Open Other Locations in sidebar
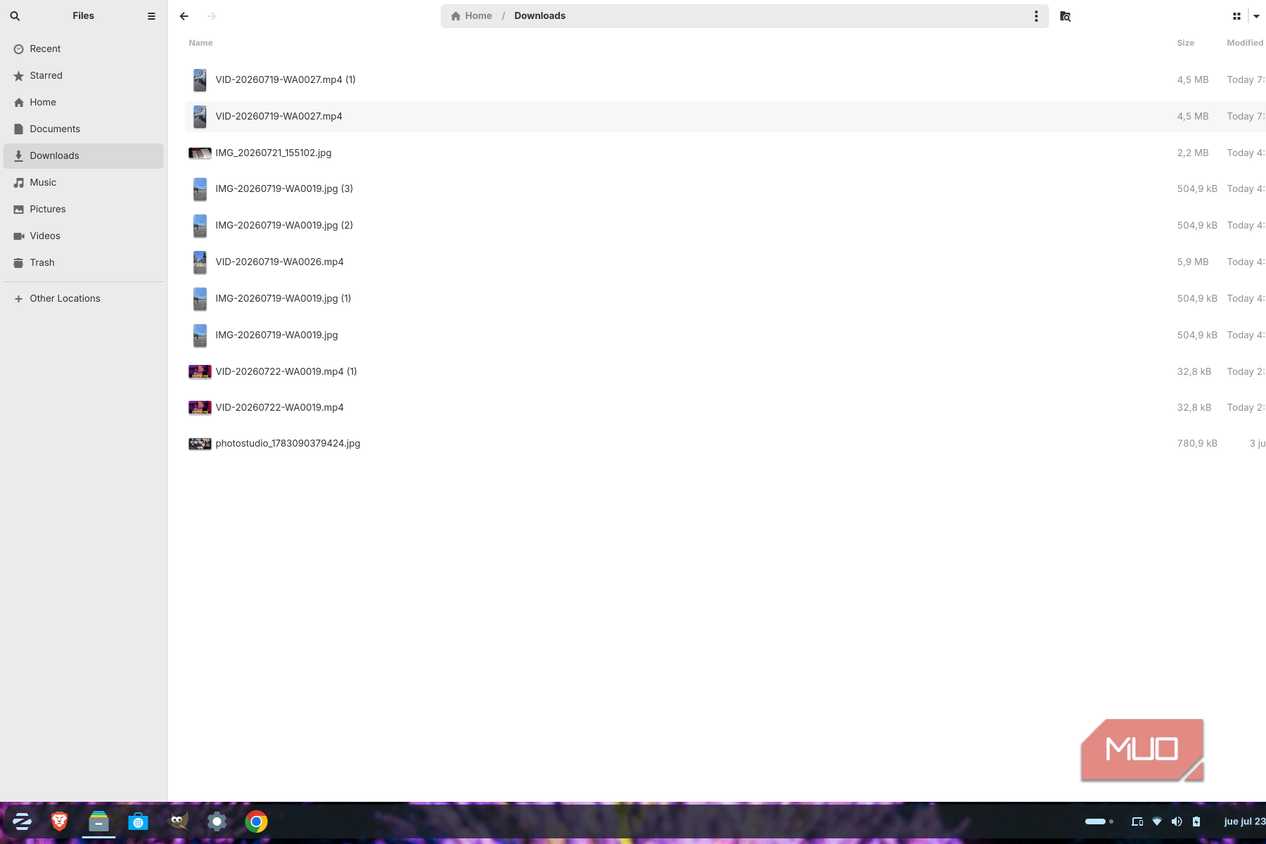The image size is (1266, 844). click(x=83, y=299)
